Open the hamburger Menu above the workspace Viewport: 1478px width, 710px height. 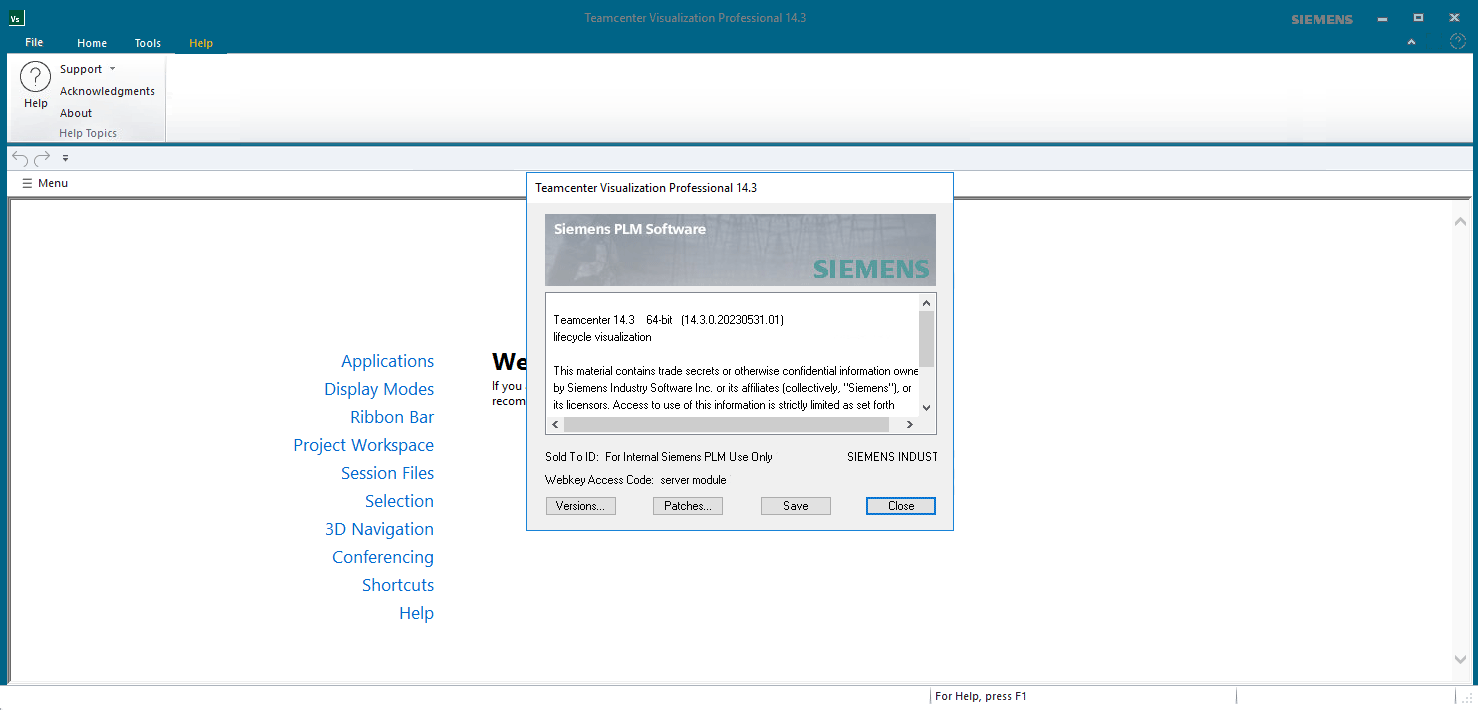pyautogui.click(x=44, y=183)
